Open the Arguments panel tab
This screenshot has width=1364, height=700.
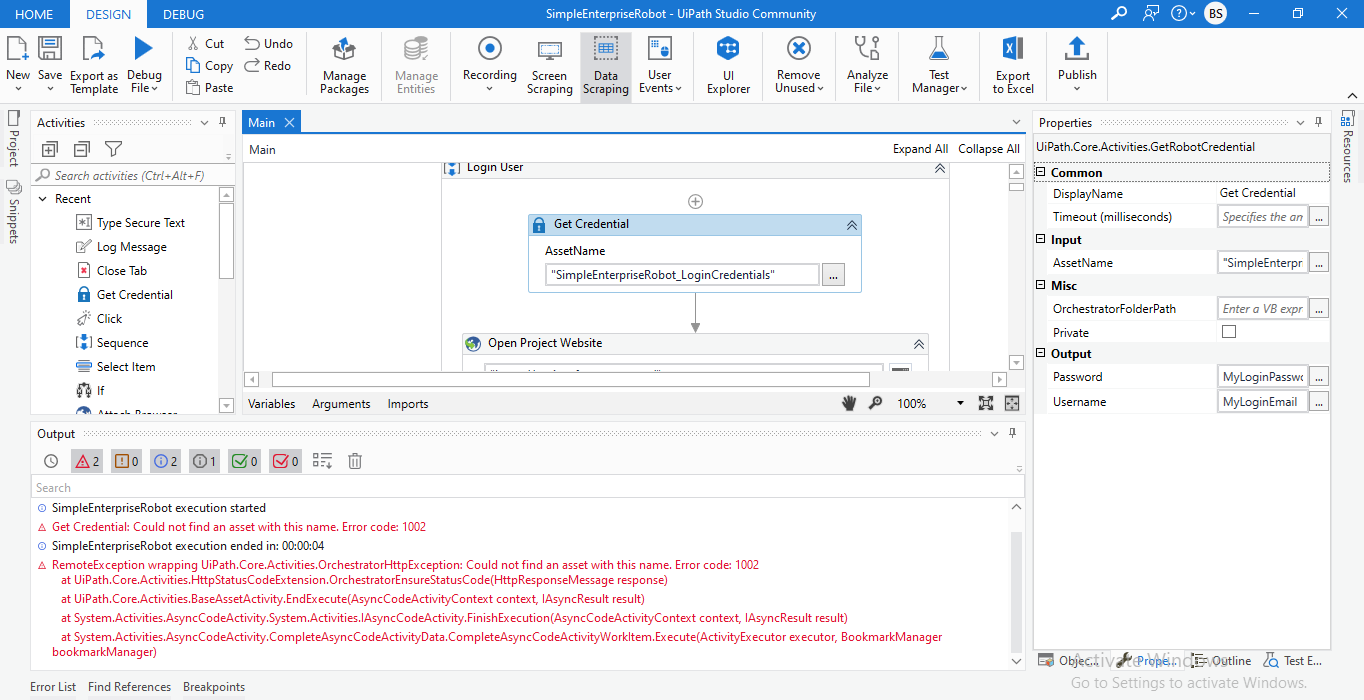coord(341,404)
